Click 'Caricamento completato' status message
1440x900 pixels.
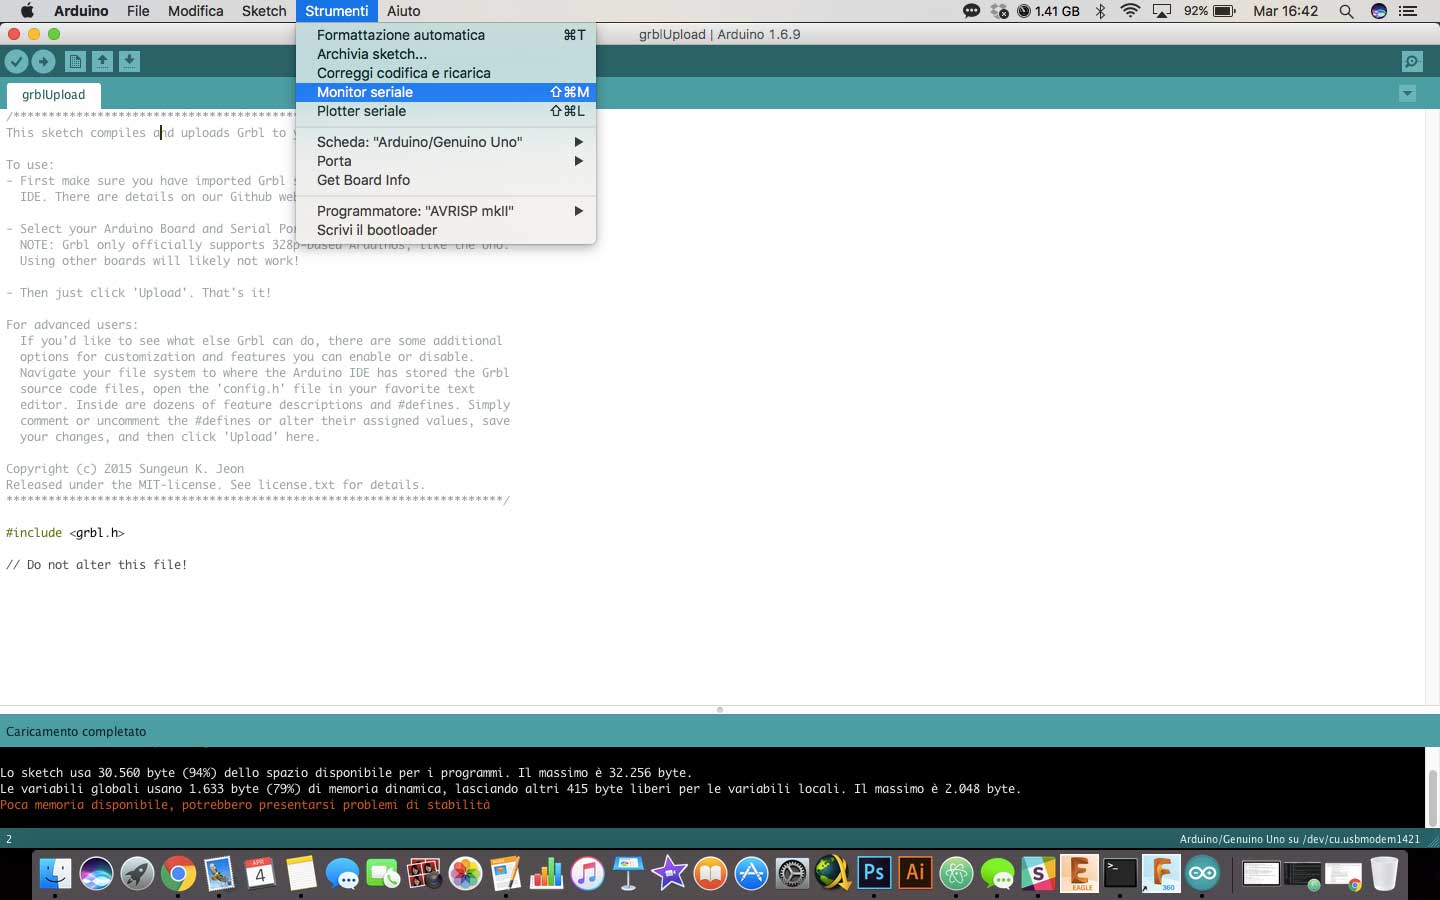click(x=76, y=731)
